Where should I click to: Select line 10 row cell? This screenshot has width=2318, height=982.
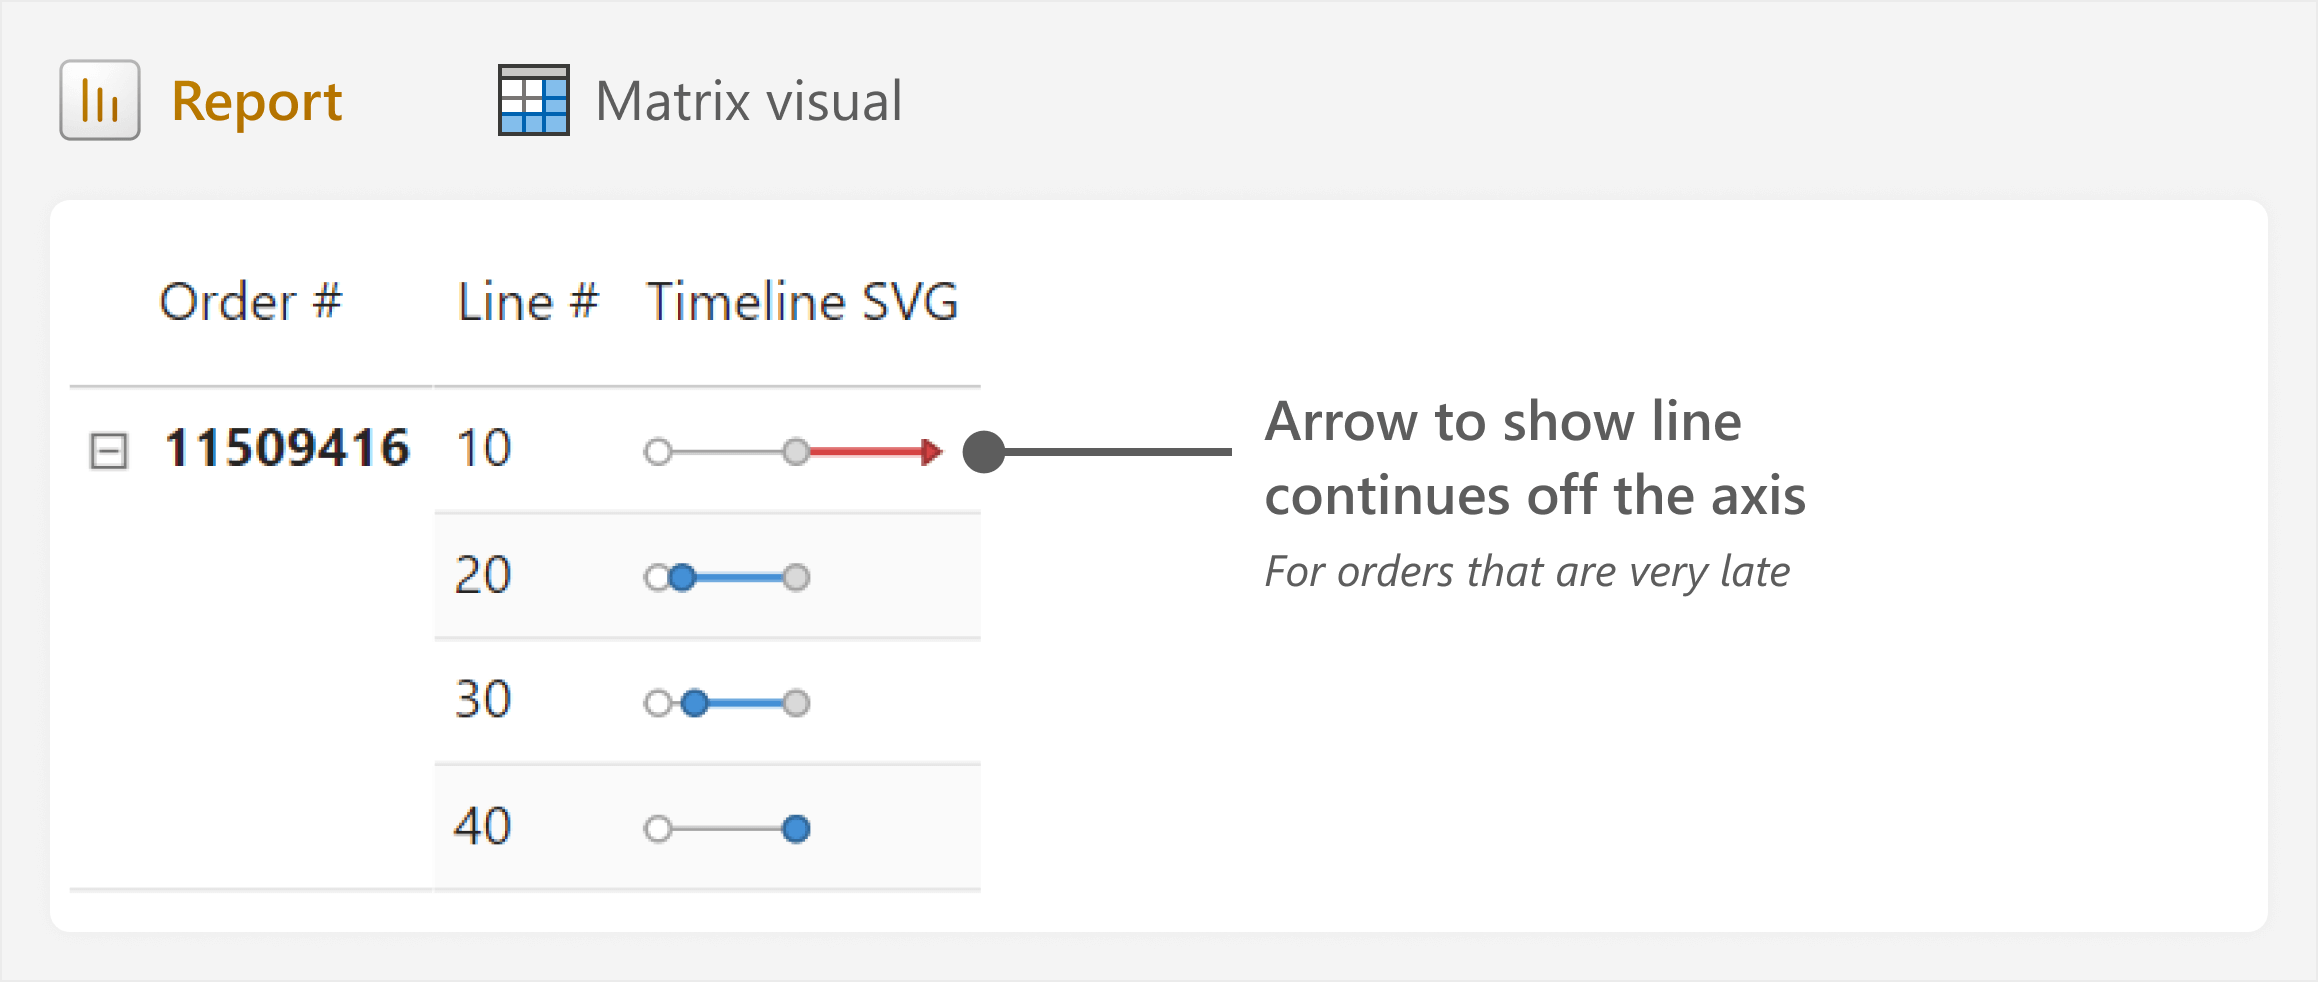pyautogui.click(x=484, y=448)
